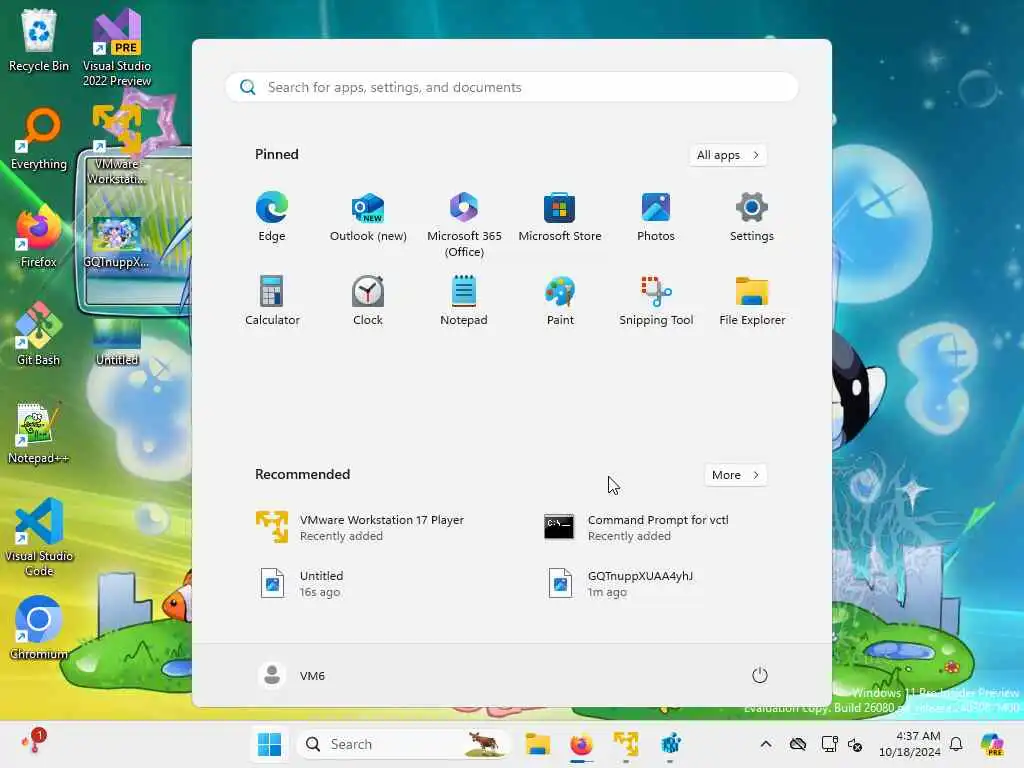Viewport: 1024px width, 768px height.
Task: Expand All apps list
Action: pyautogui.click(x=728, y=155)
